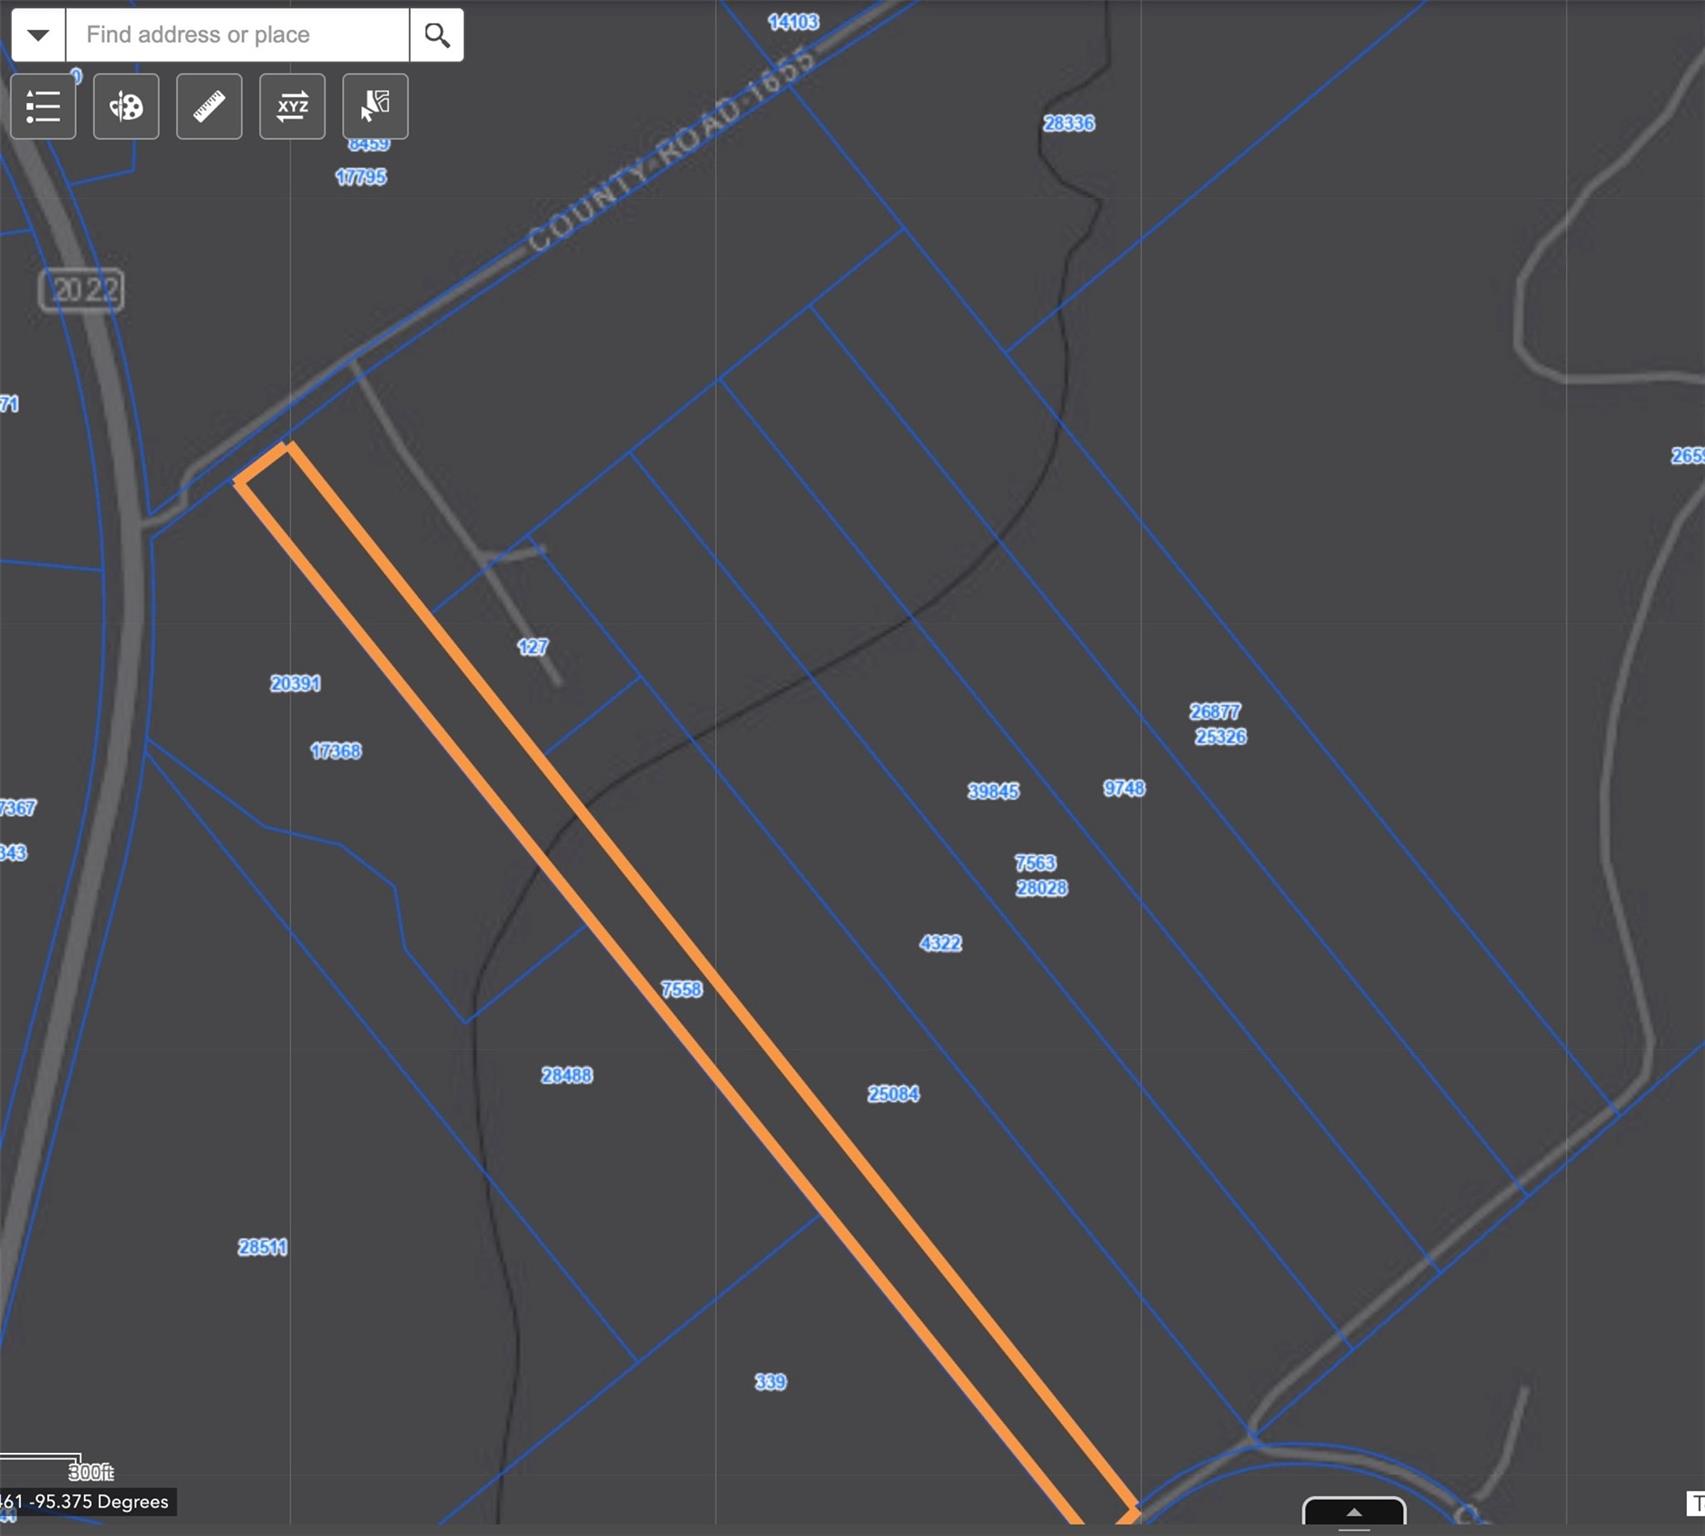Click the orange highlighted parcel 7558 label
Viewport: 1705px width, 1536px height.
[x=682, y=989]
